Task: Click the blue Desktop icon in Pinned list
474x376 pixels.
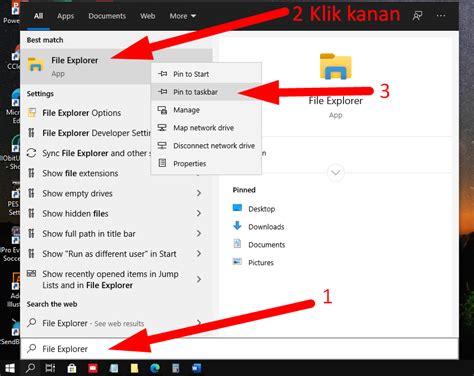Action: click(237, 208)
